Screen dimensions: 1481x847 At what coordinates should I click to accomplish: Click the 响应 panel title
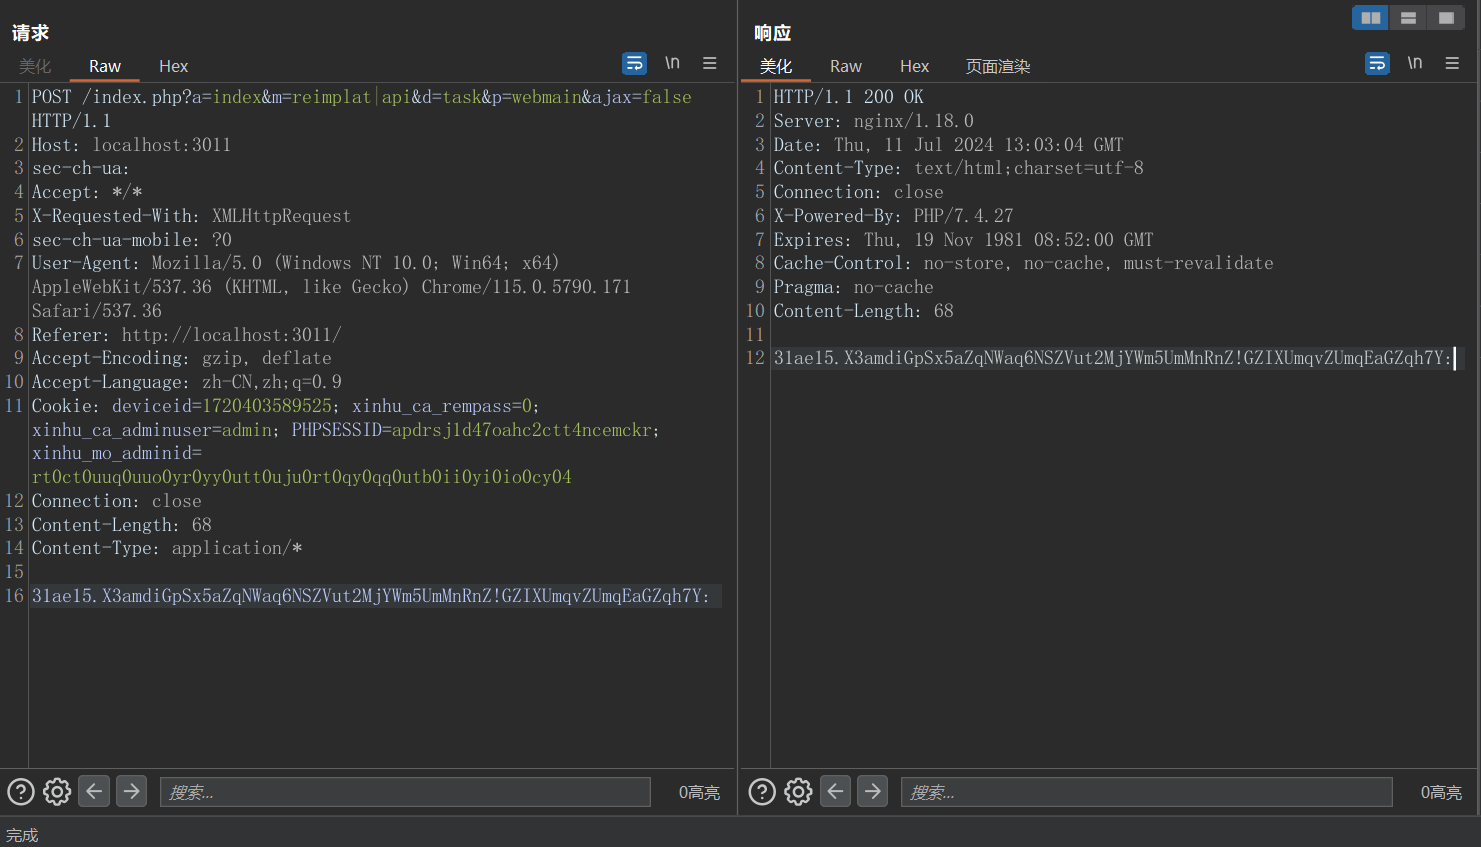[x=772, y=33]
